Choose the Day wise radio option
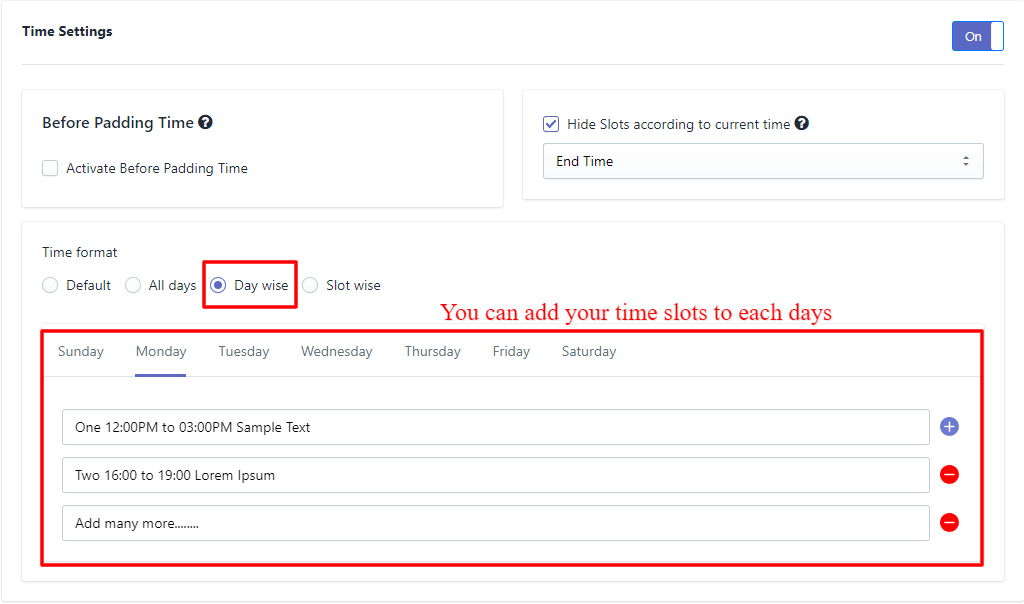 click(218, 285)
